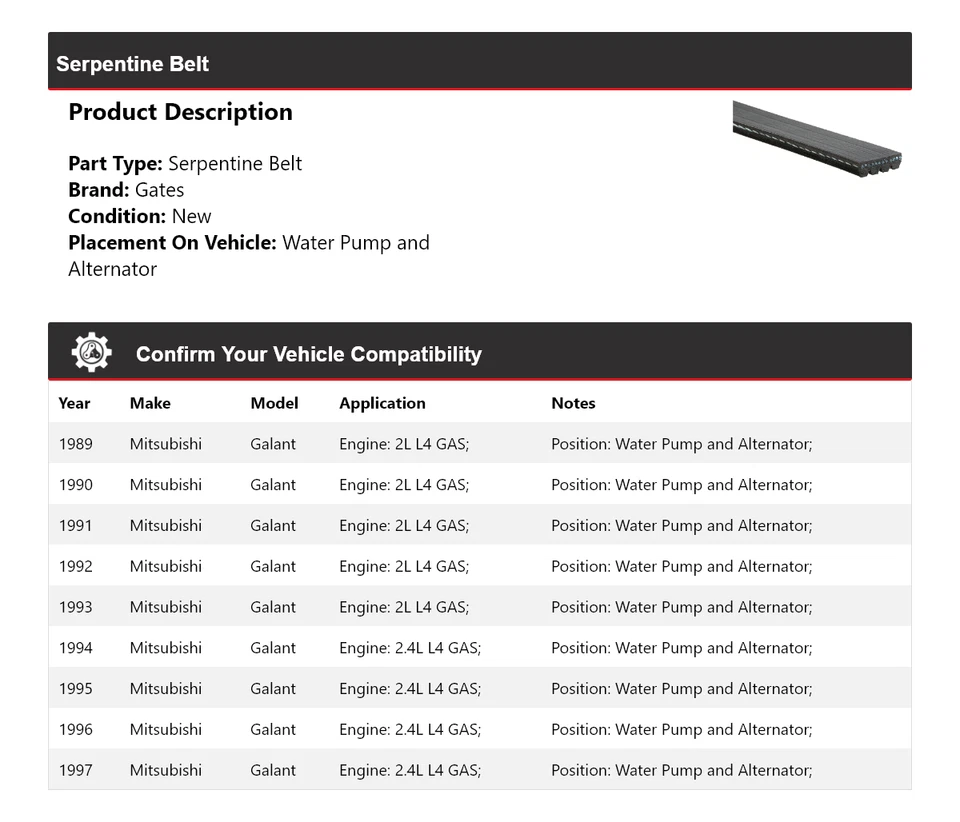The width and height of the screenshot is (960, 822).
Task: Click Confirm Your Vehicle Compatibility heading
Action: pos(308,354)
